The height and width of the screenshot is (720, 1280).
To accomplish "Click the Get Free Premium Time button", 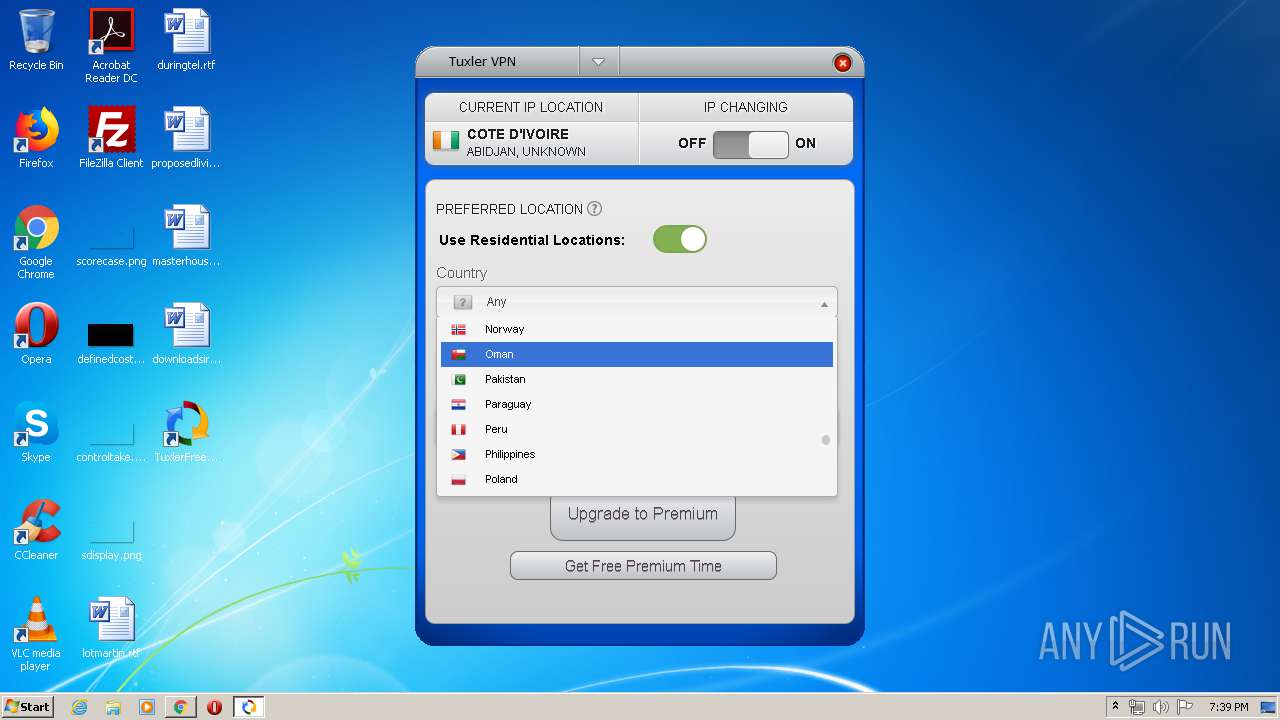I will tap(643, 566).
